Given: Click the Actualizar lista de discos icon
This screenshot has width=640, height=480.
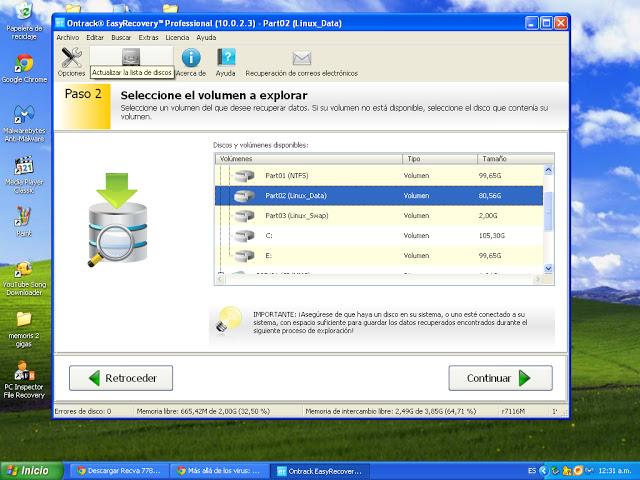Looking at the screenshot, I should click(130, 57).
